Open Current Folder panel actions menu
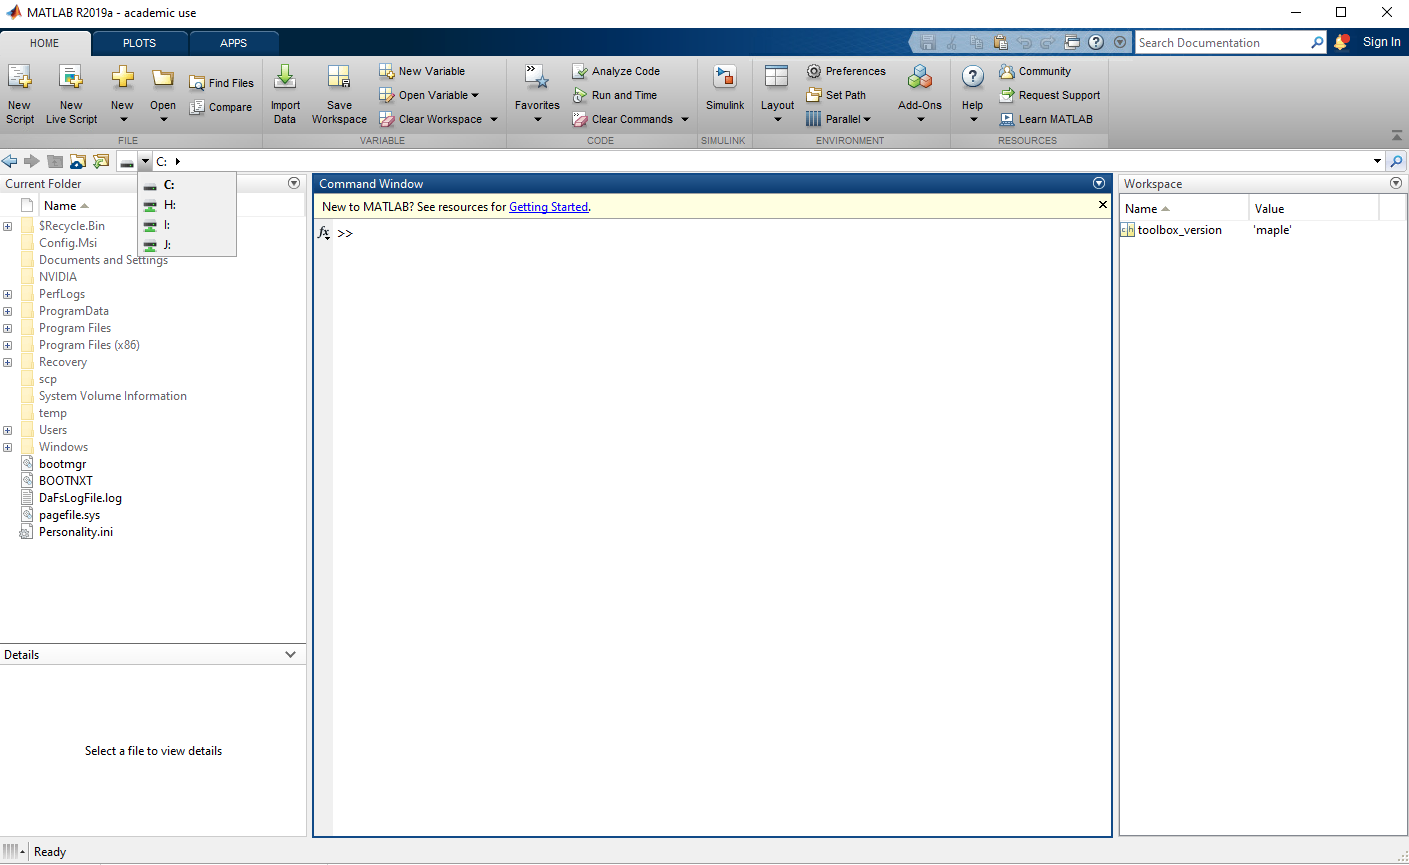Image resolution: width=1409 pixels, height=865 pixels. [294, 183]
